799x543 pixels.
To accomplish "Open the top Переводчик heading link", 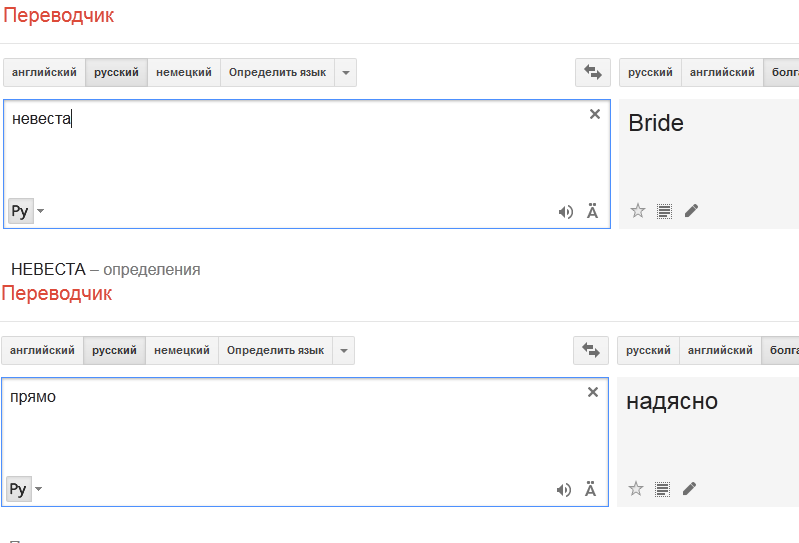I will click(59, 15).
